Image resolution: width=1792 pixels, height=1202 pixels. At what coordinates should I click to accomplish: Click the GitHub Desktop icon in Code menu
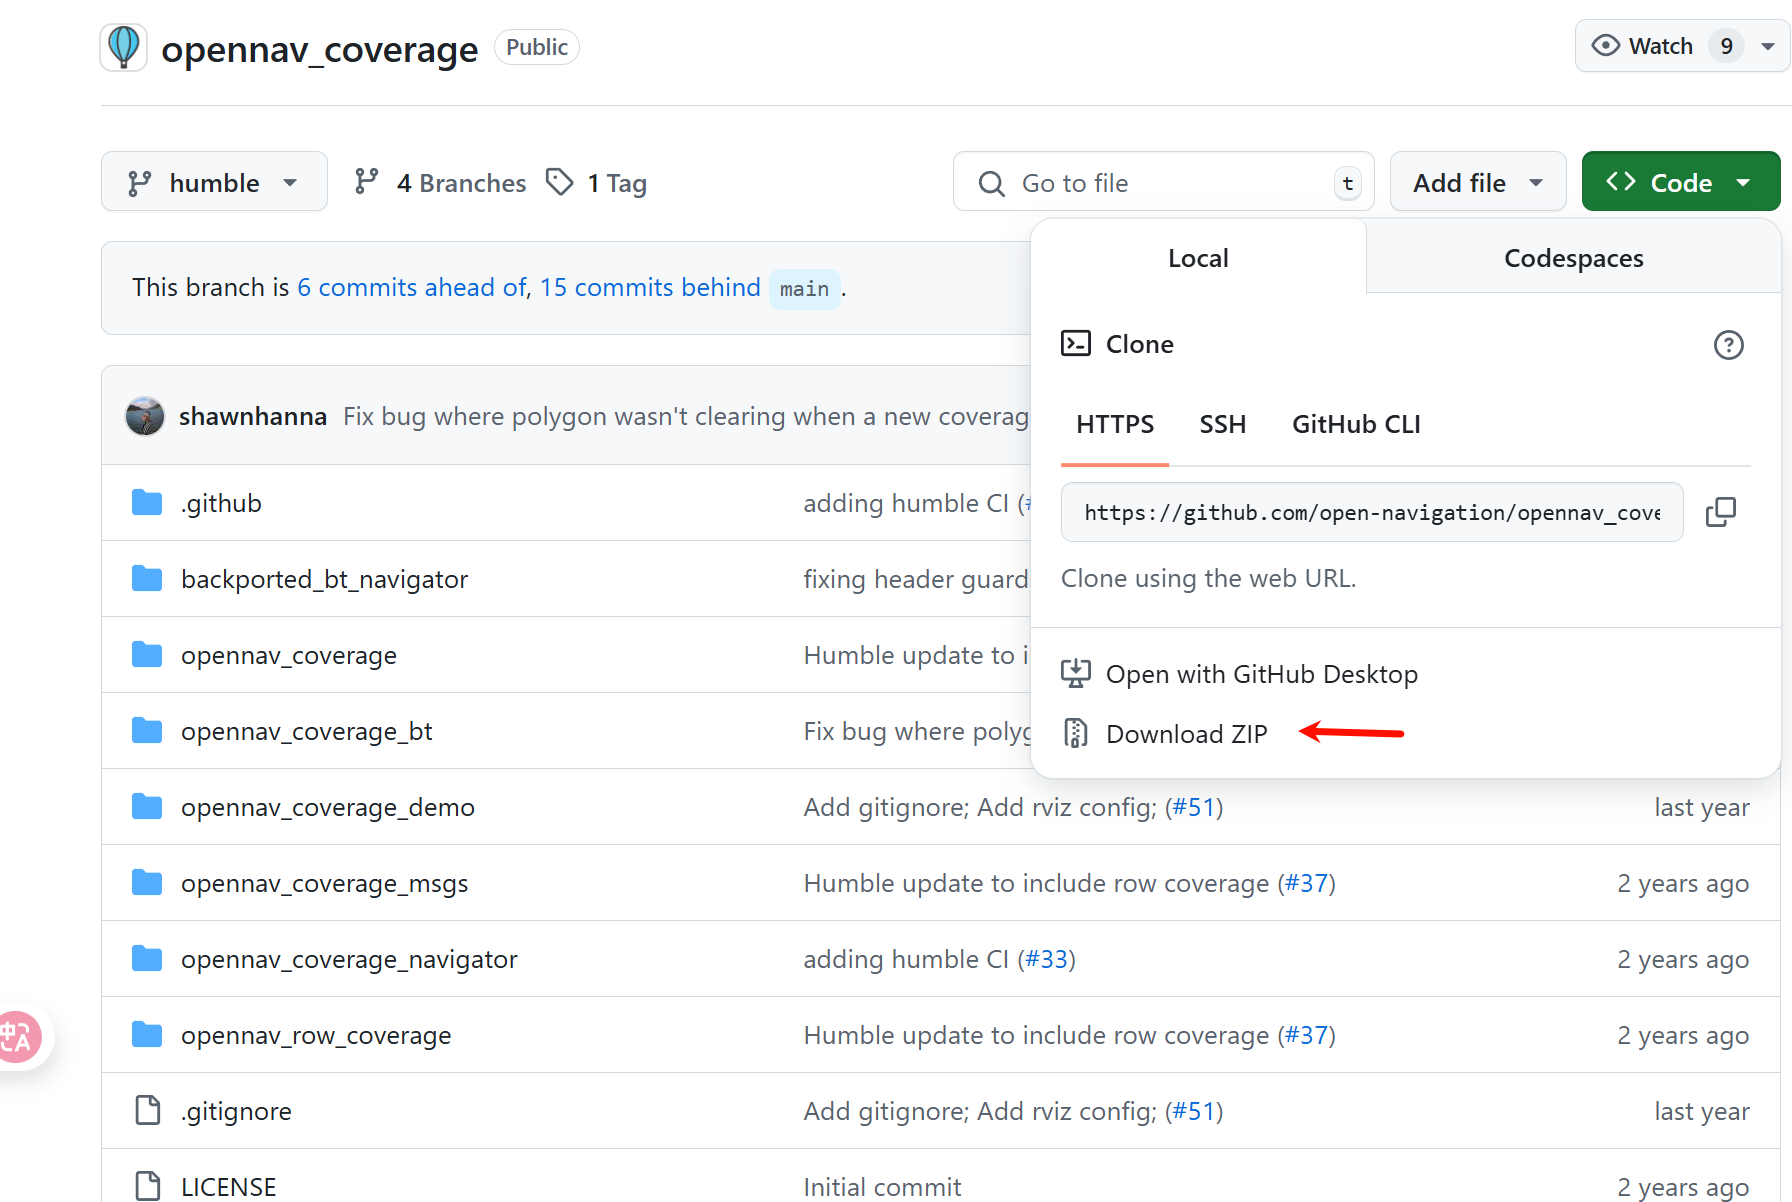(1075, 673)
